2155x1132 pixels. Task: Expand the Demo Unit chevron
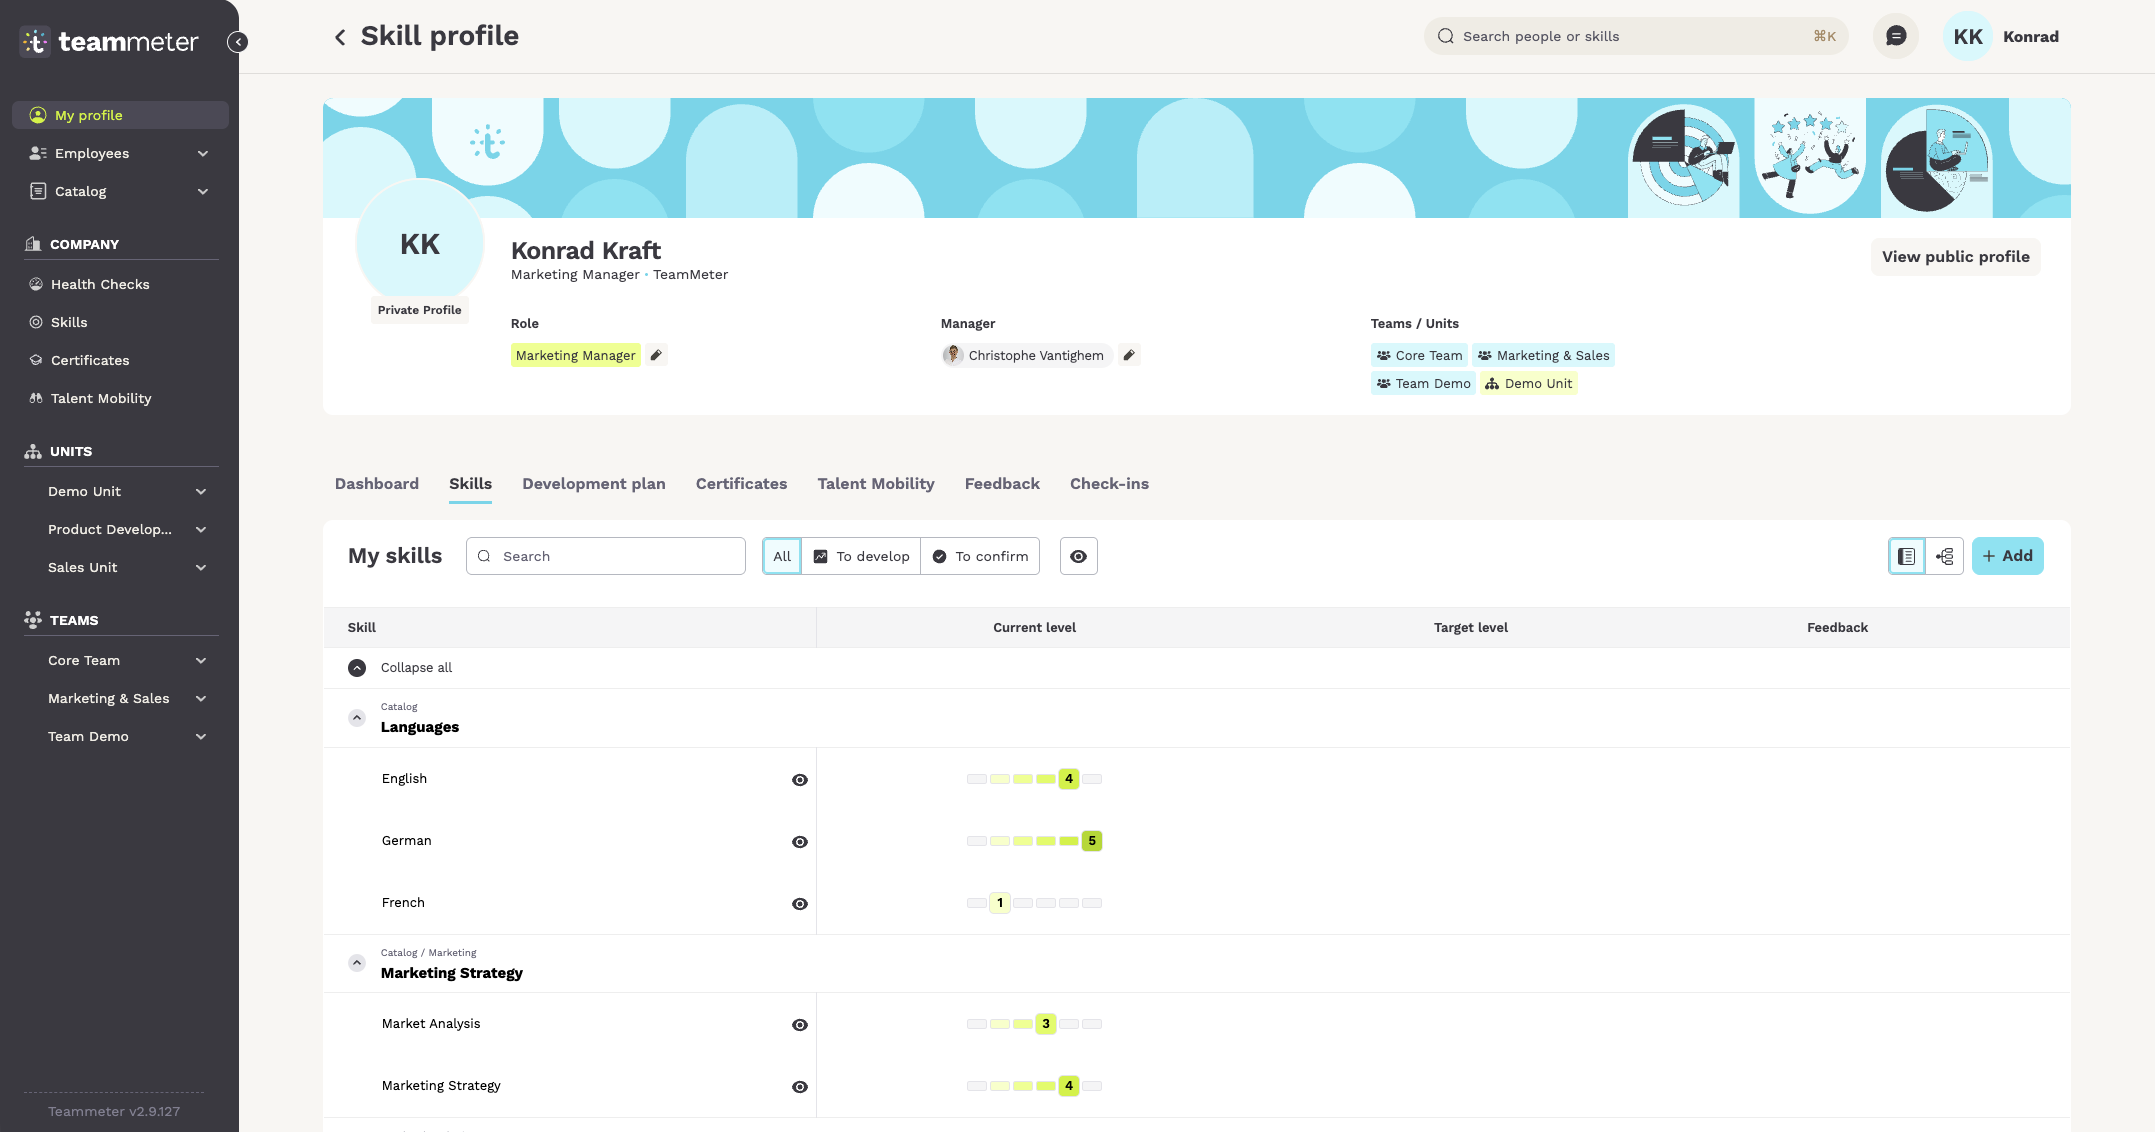201,491
